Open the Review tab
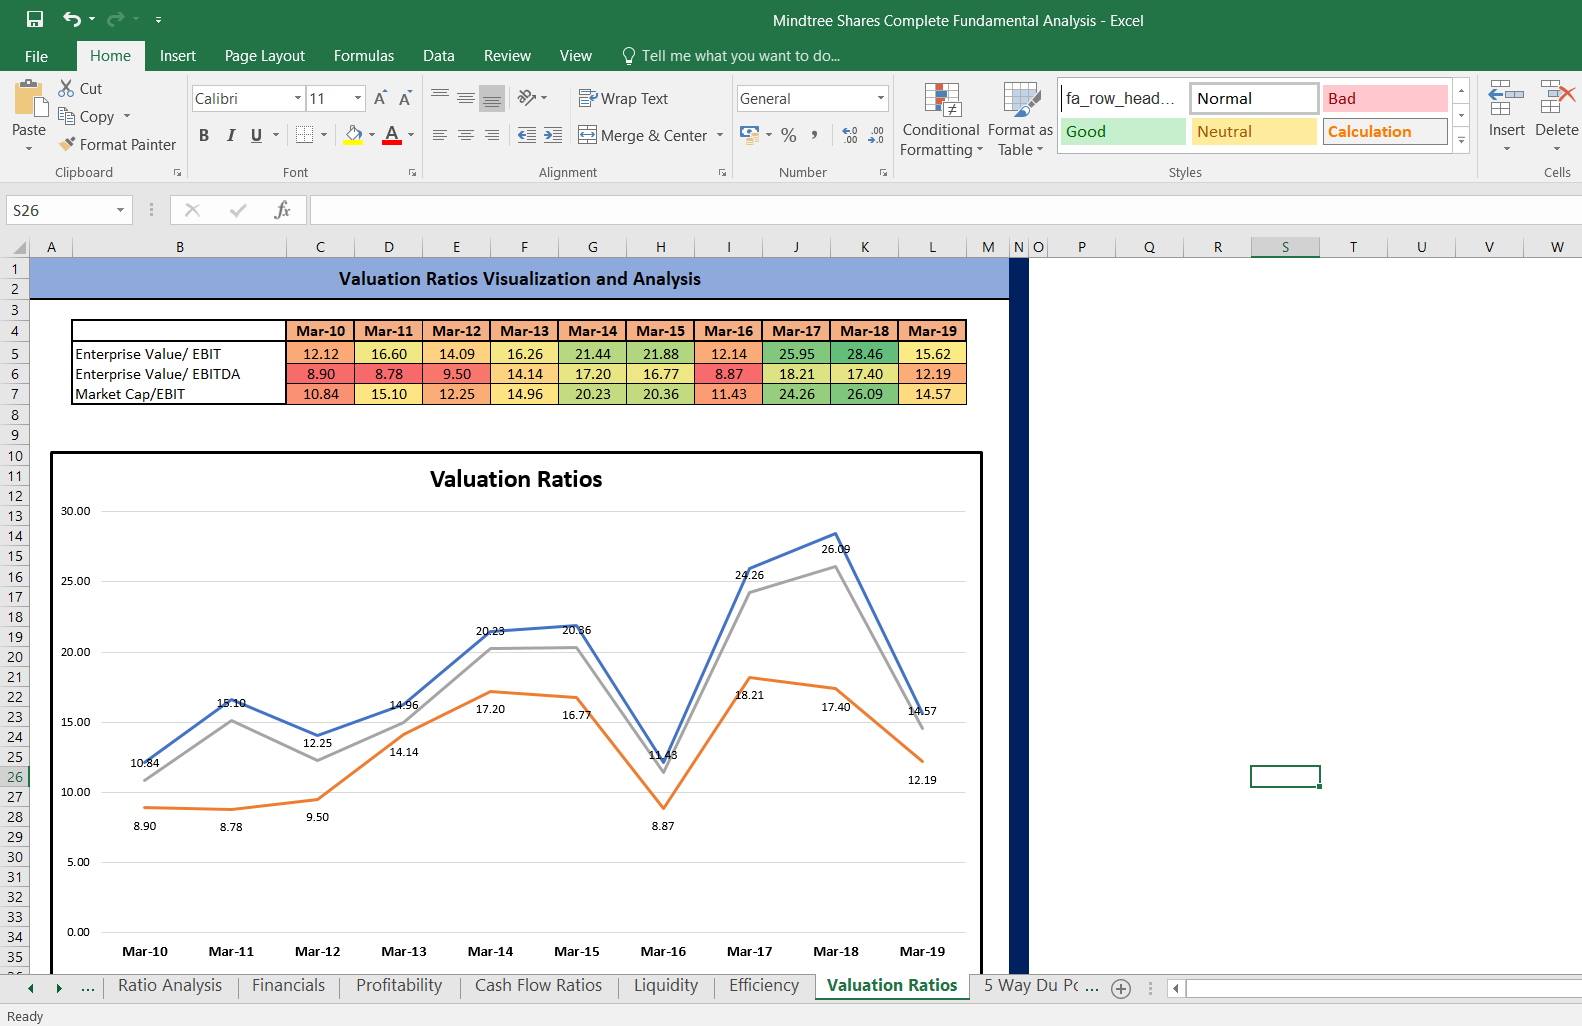The width and height of the screenshot is (1582, 1026). (x=507, y=56)
